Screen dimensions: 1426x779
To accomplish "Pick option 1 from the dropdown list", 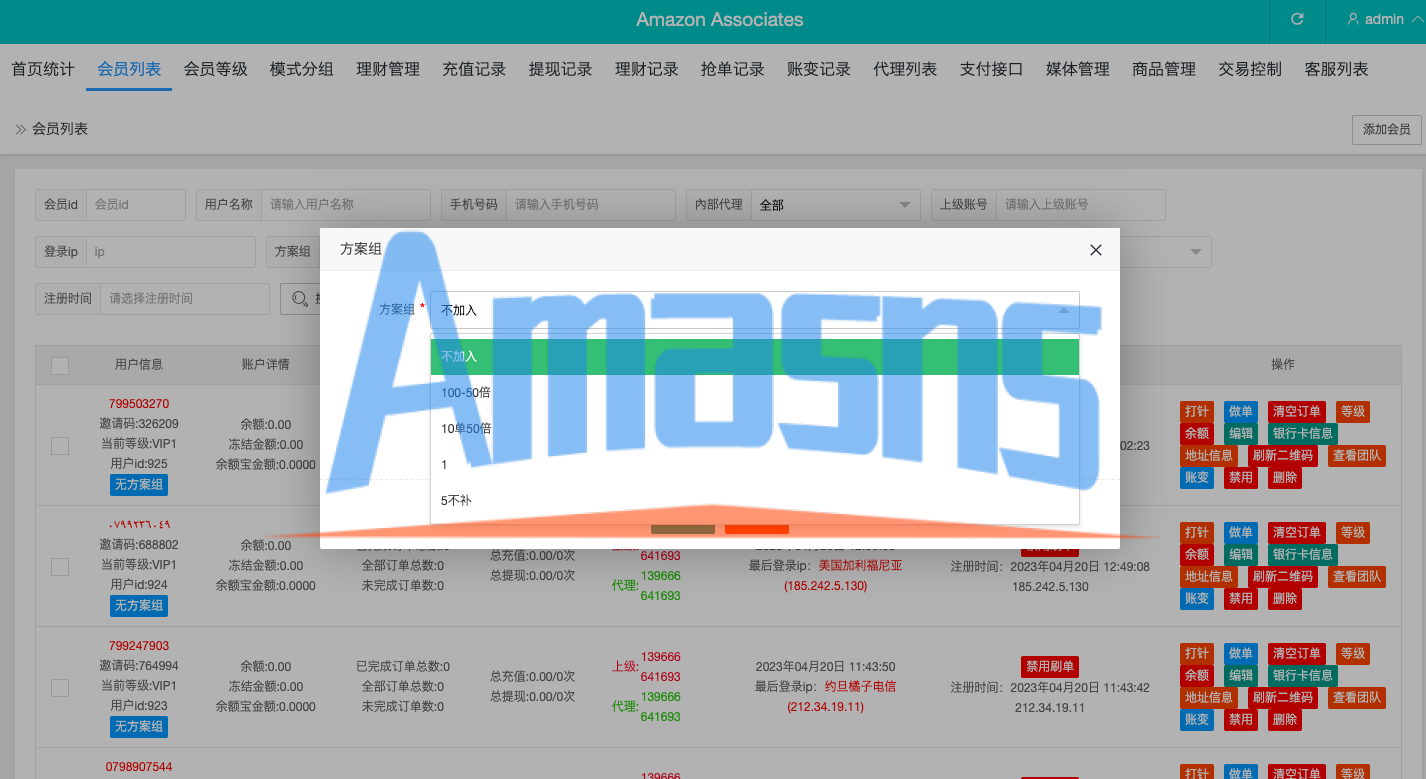I will (x=755, y=464).
